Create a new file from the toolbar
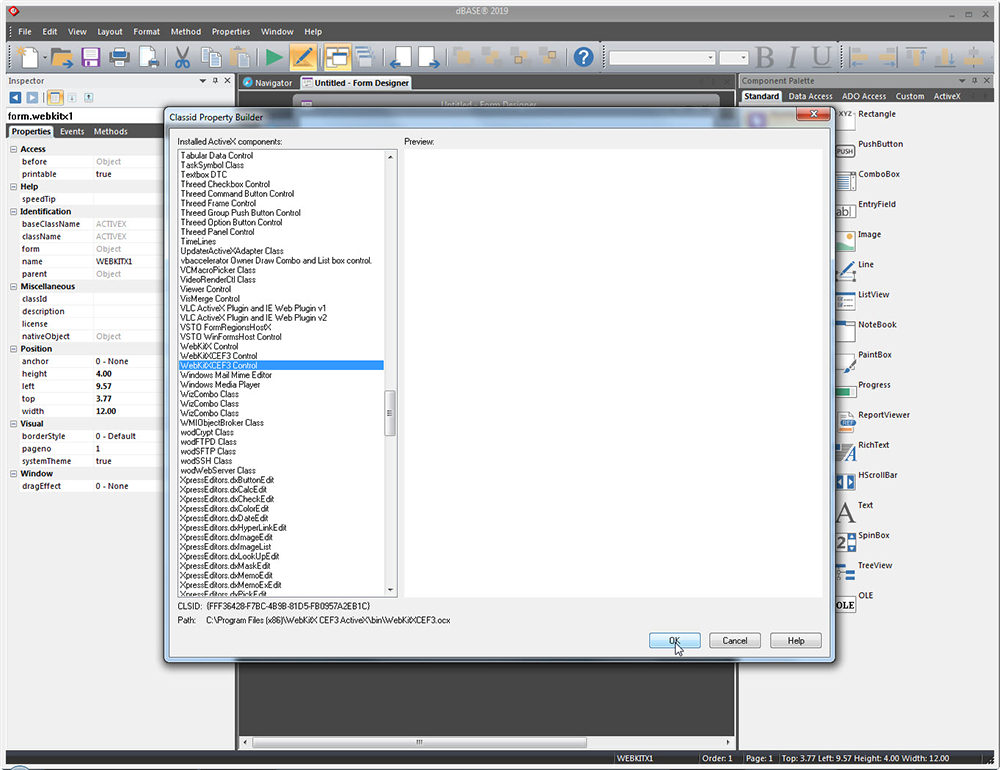This screenshot has width=1000, height=770. click(x=29, y=57)
